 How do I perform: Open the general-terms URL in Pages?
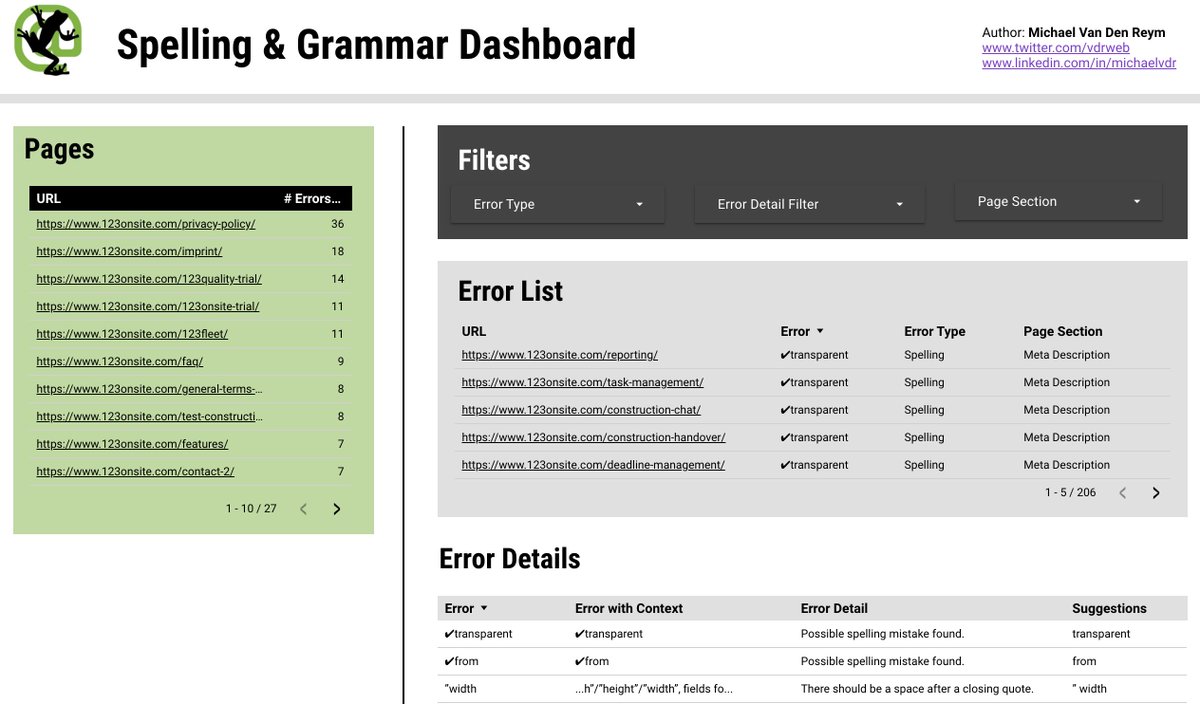click(150, 389)
